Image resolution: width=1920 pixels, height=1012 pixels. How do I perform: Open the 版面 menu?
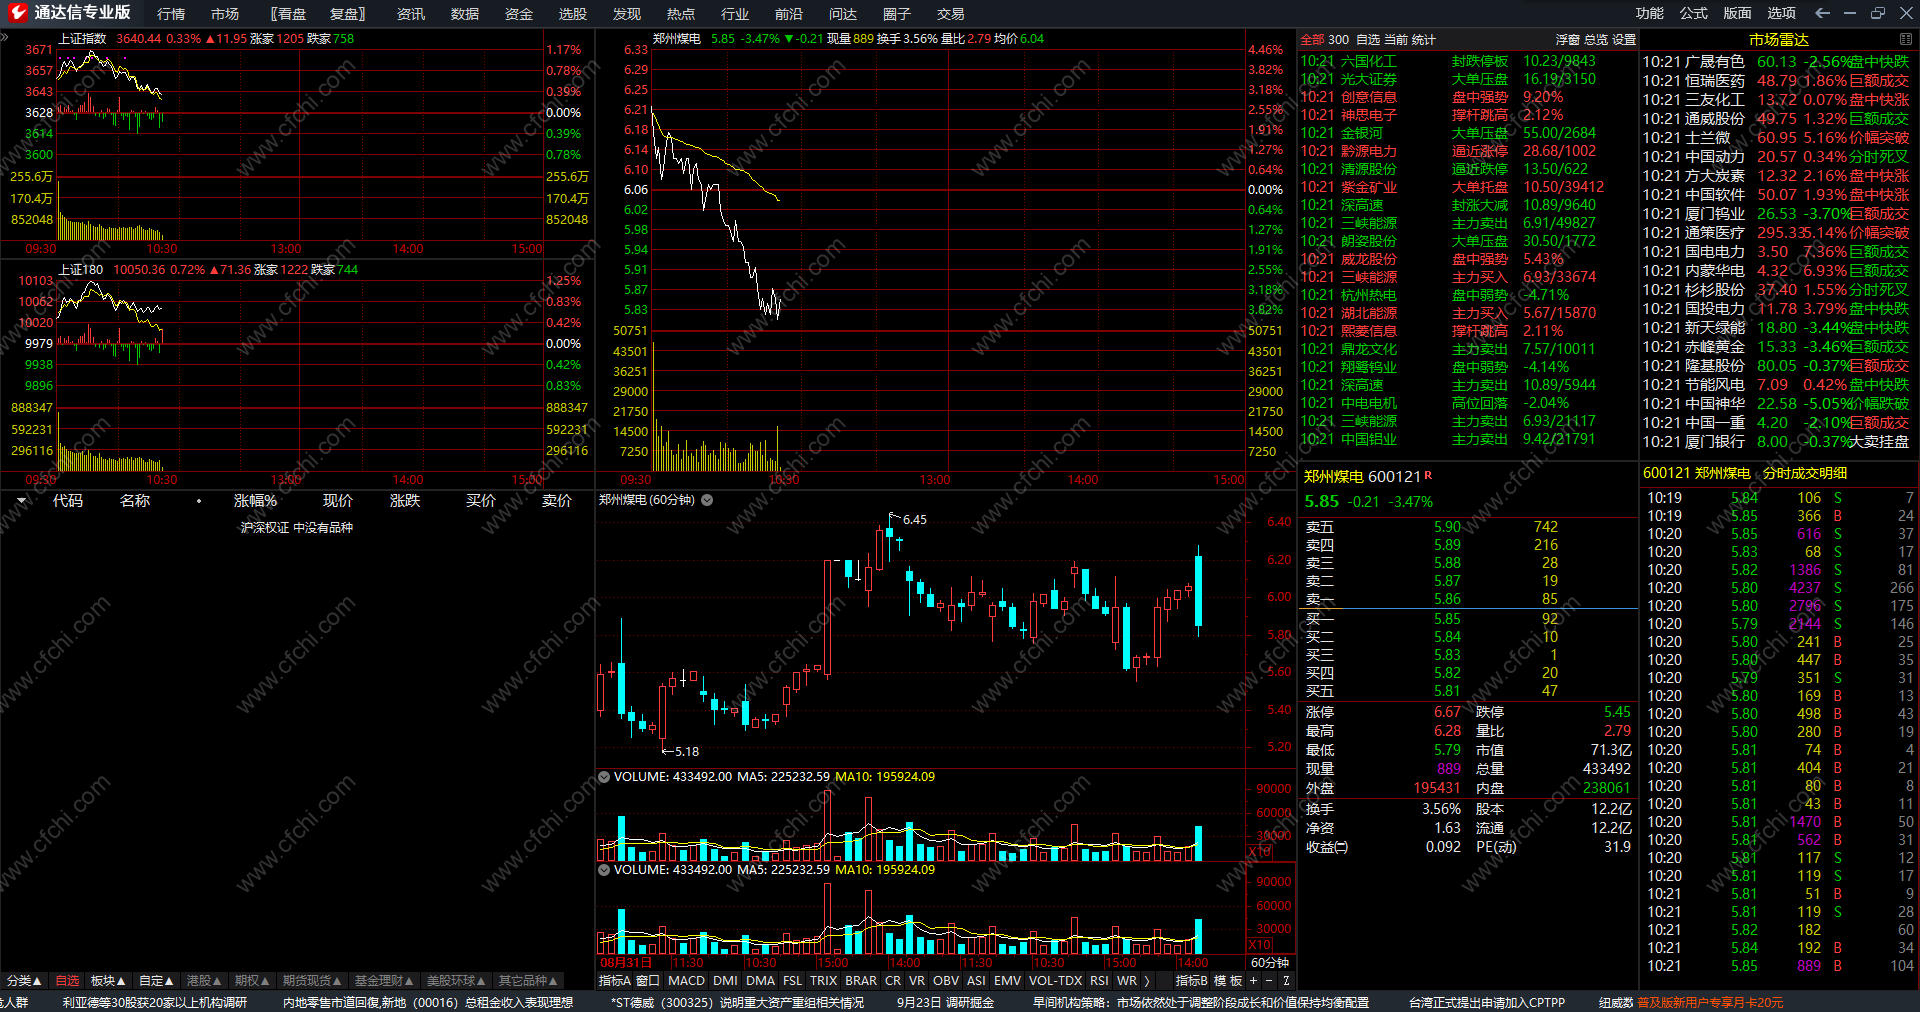(1738, 13)
